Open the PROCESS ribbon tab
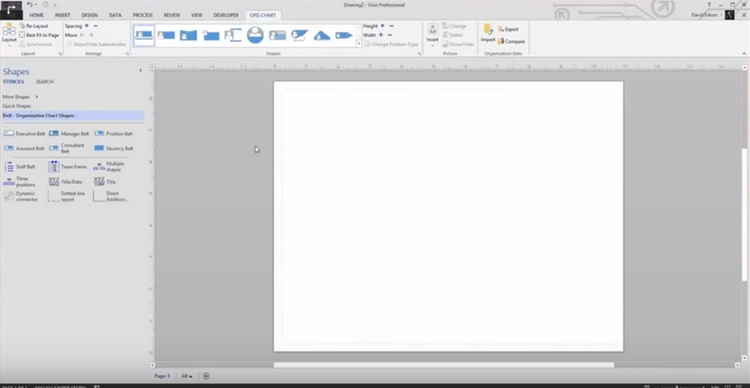 click(143, 15)
